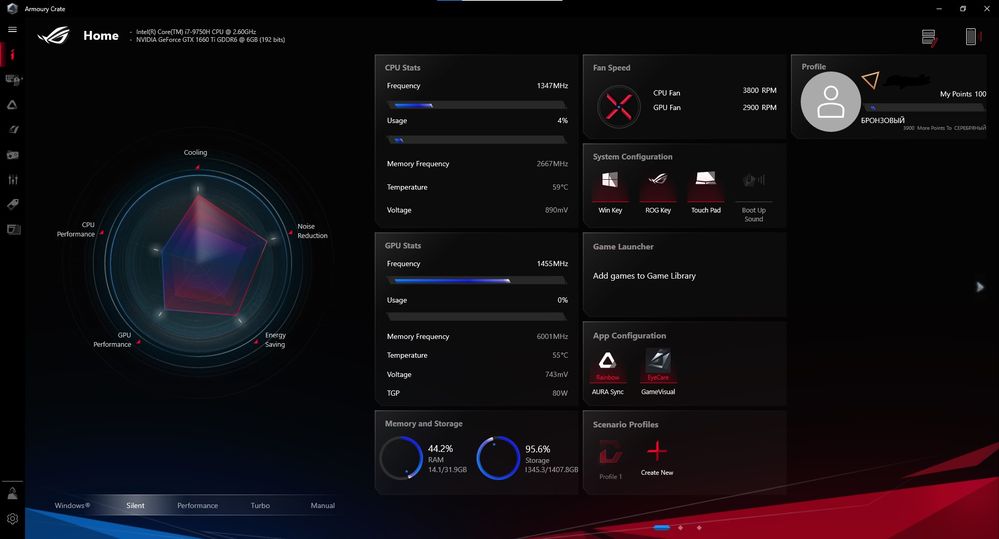
Task: Select the first page indicator dot
Action: (x=662, y=528)
